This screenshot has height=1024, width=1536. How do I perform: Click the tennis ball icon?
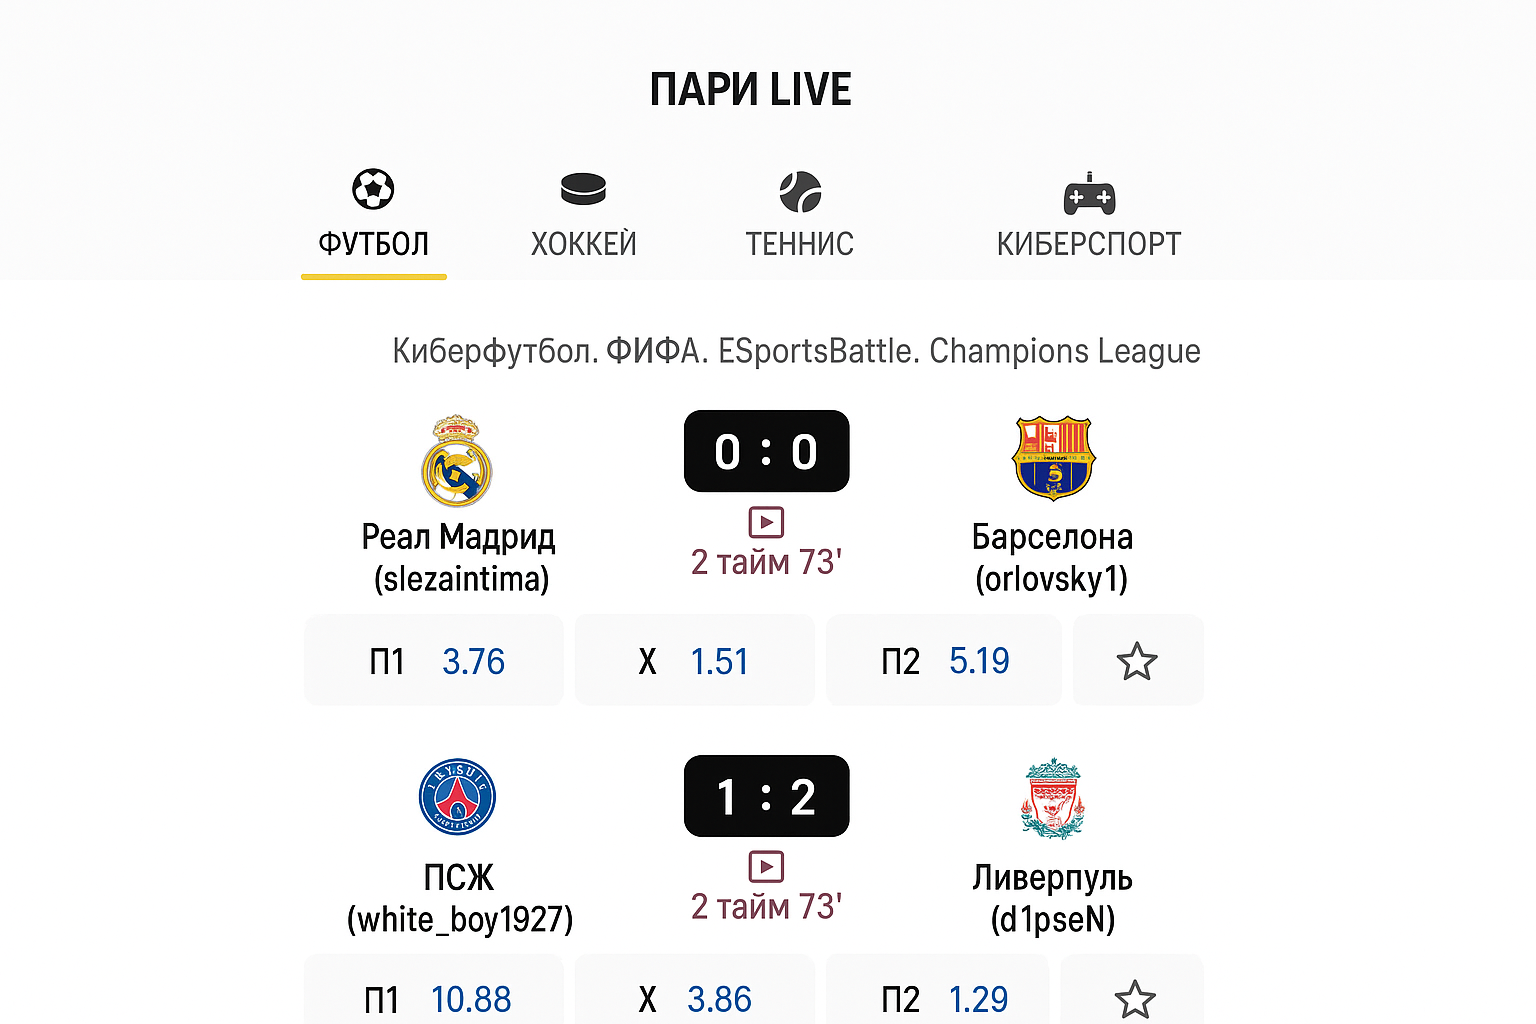pos(800,192)
